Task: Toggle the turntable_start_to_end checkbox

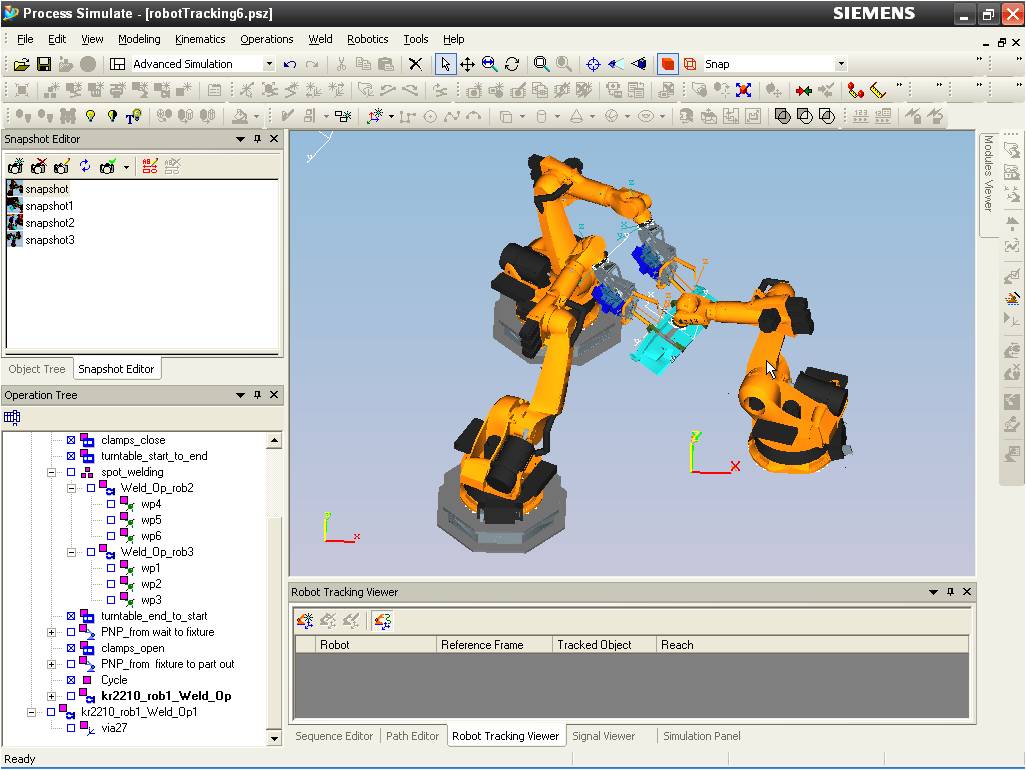Action: point(71,456)
